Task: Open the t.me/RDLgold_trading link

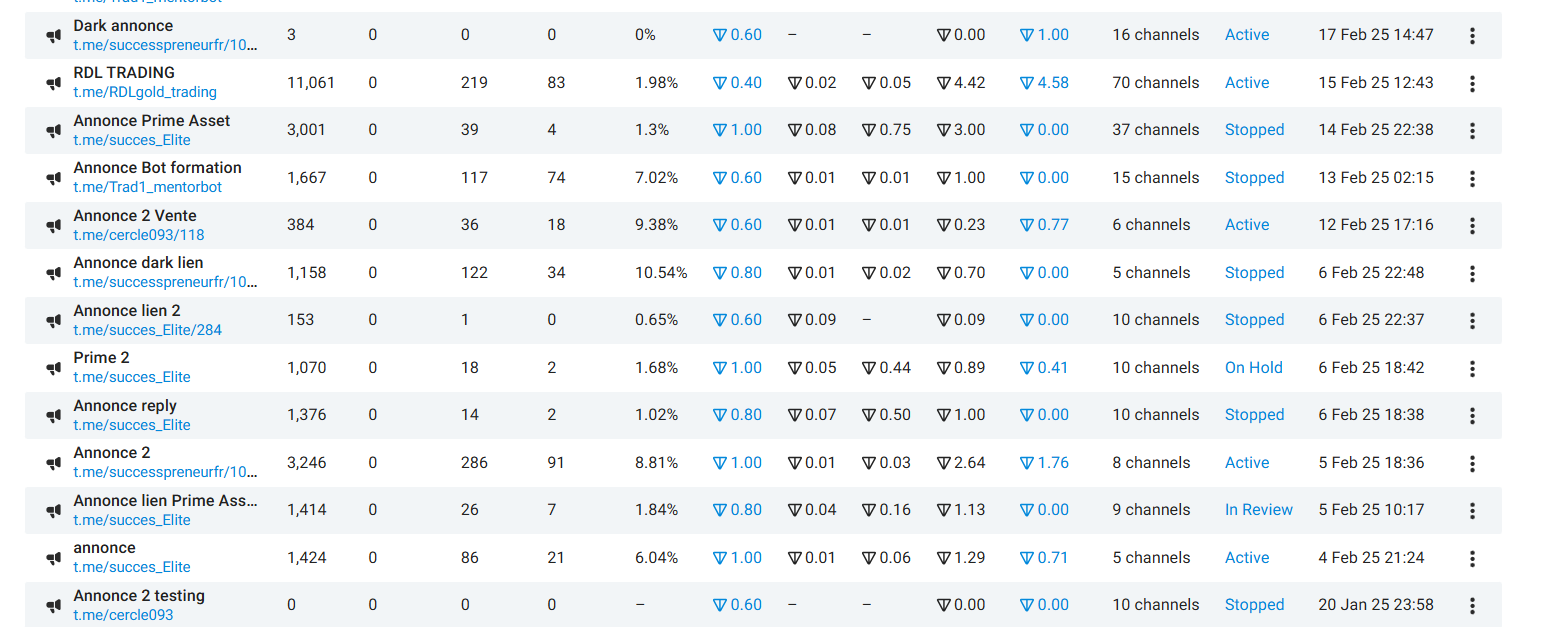Action: pyautogui.click(x=145, y=92)
